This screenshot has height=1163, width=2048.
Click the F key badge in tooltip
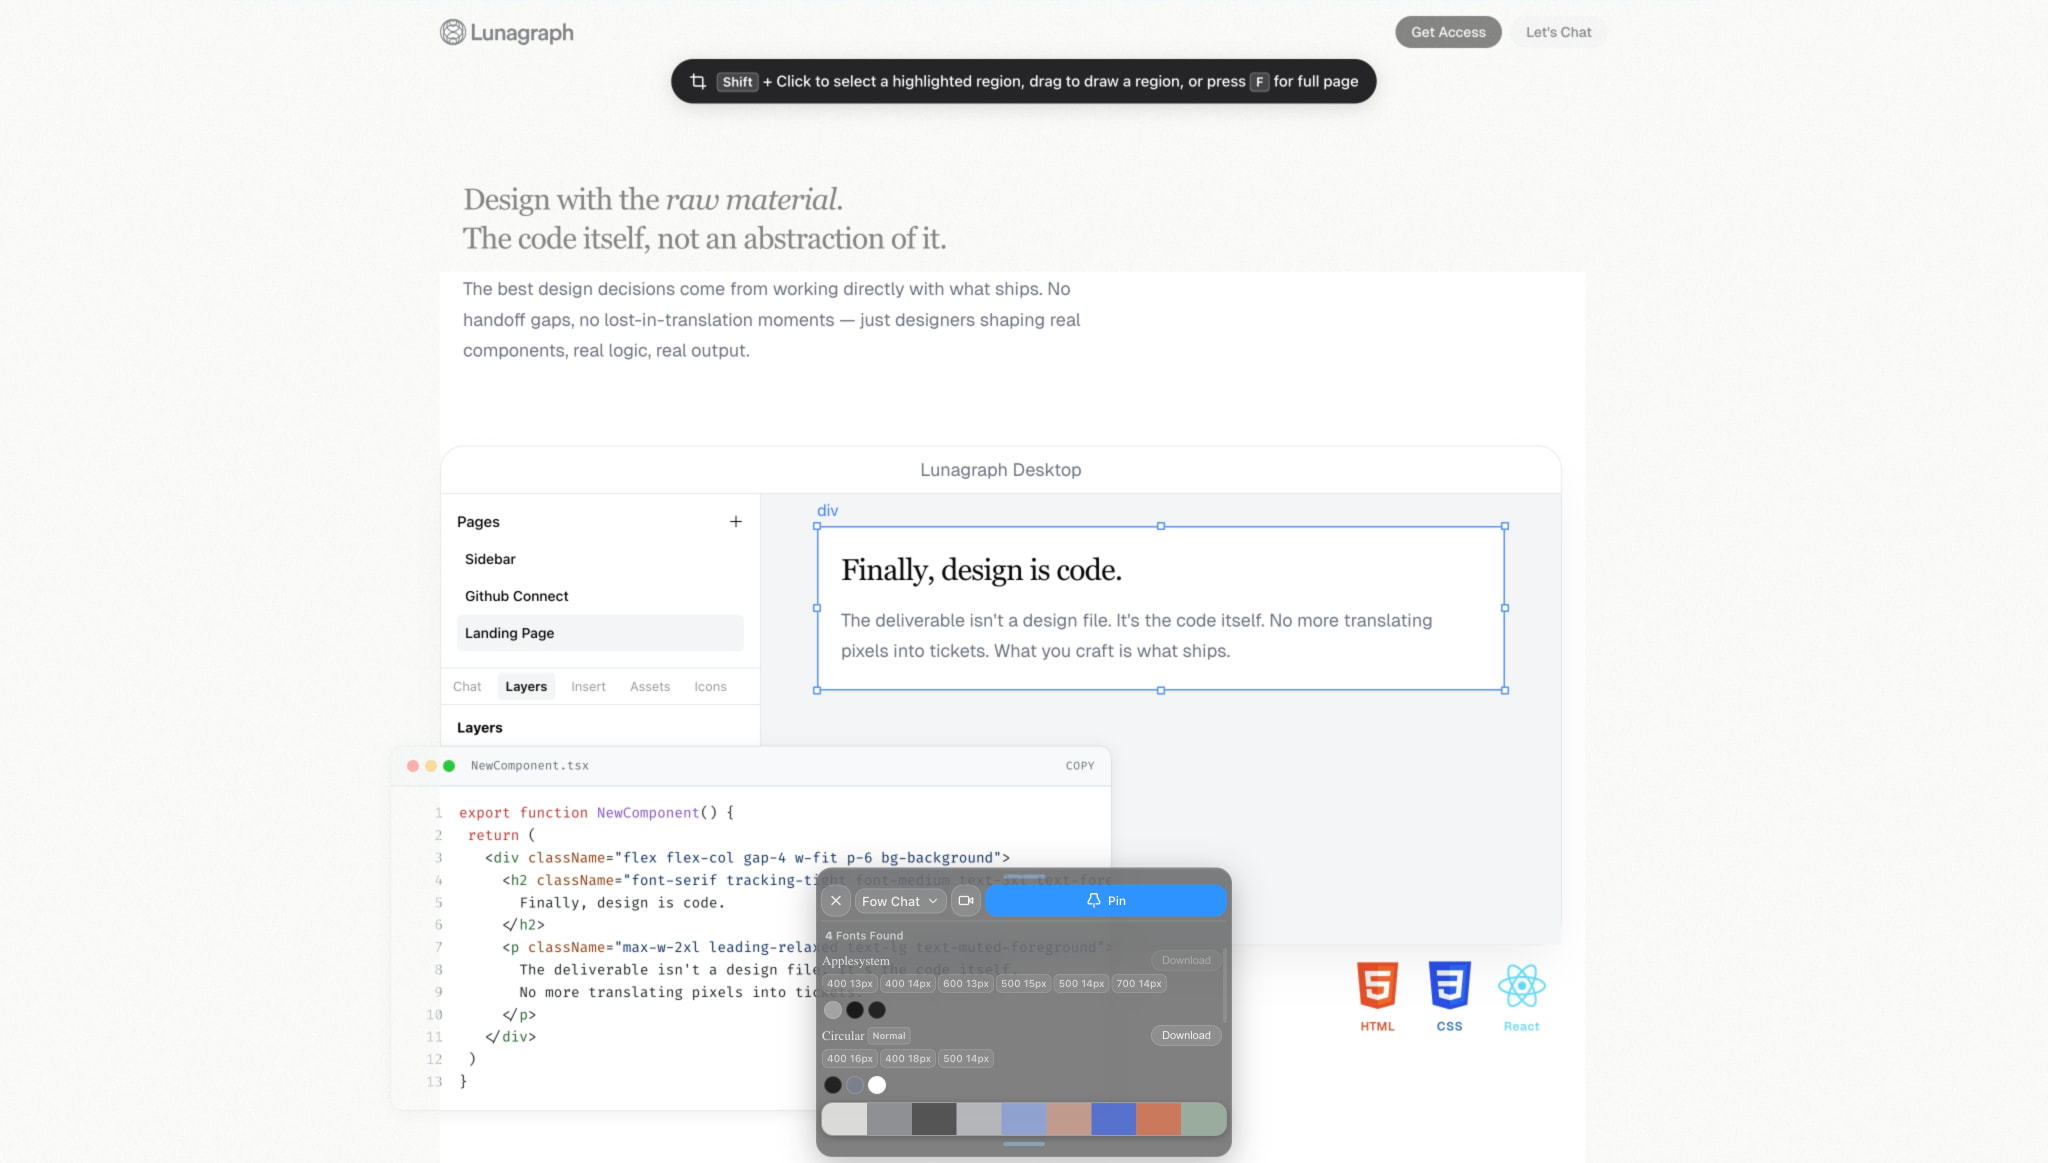tap(1260, 82)
